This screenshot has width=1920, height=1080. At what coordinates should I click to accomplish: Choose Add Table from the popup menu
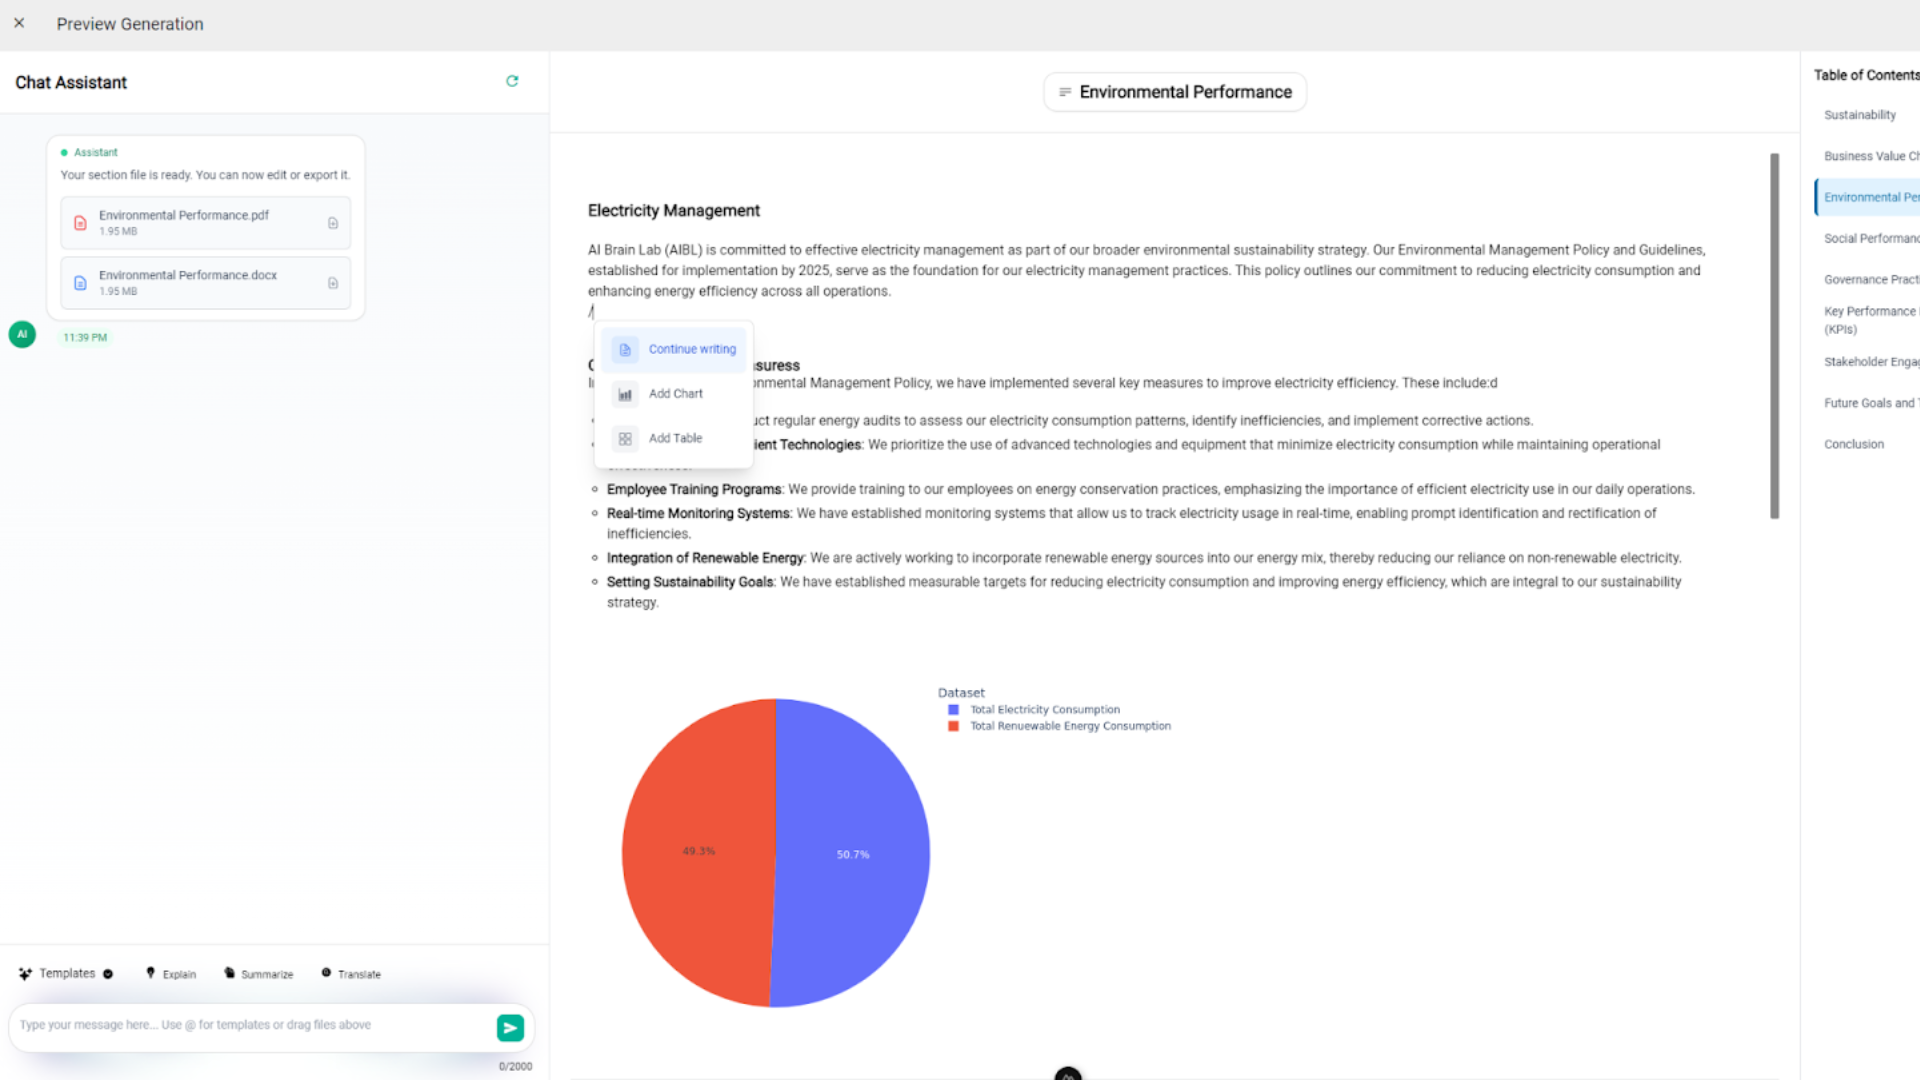(675, 438)
